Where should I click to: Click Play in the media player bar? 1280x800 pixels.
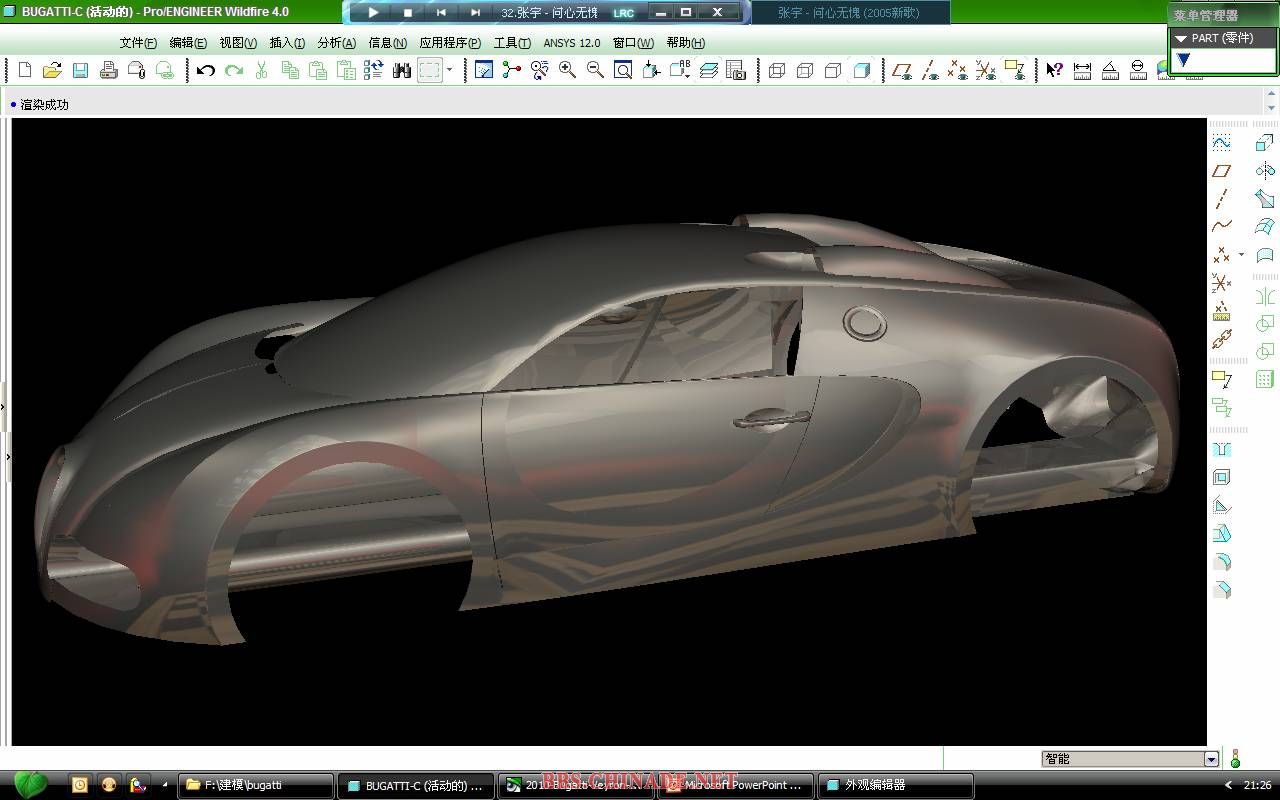[373, 13]
